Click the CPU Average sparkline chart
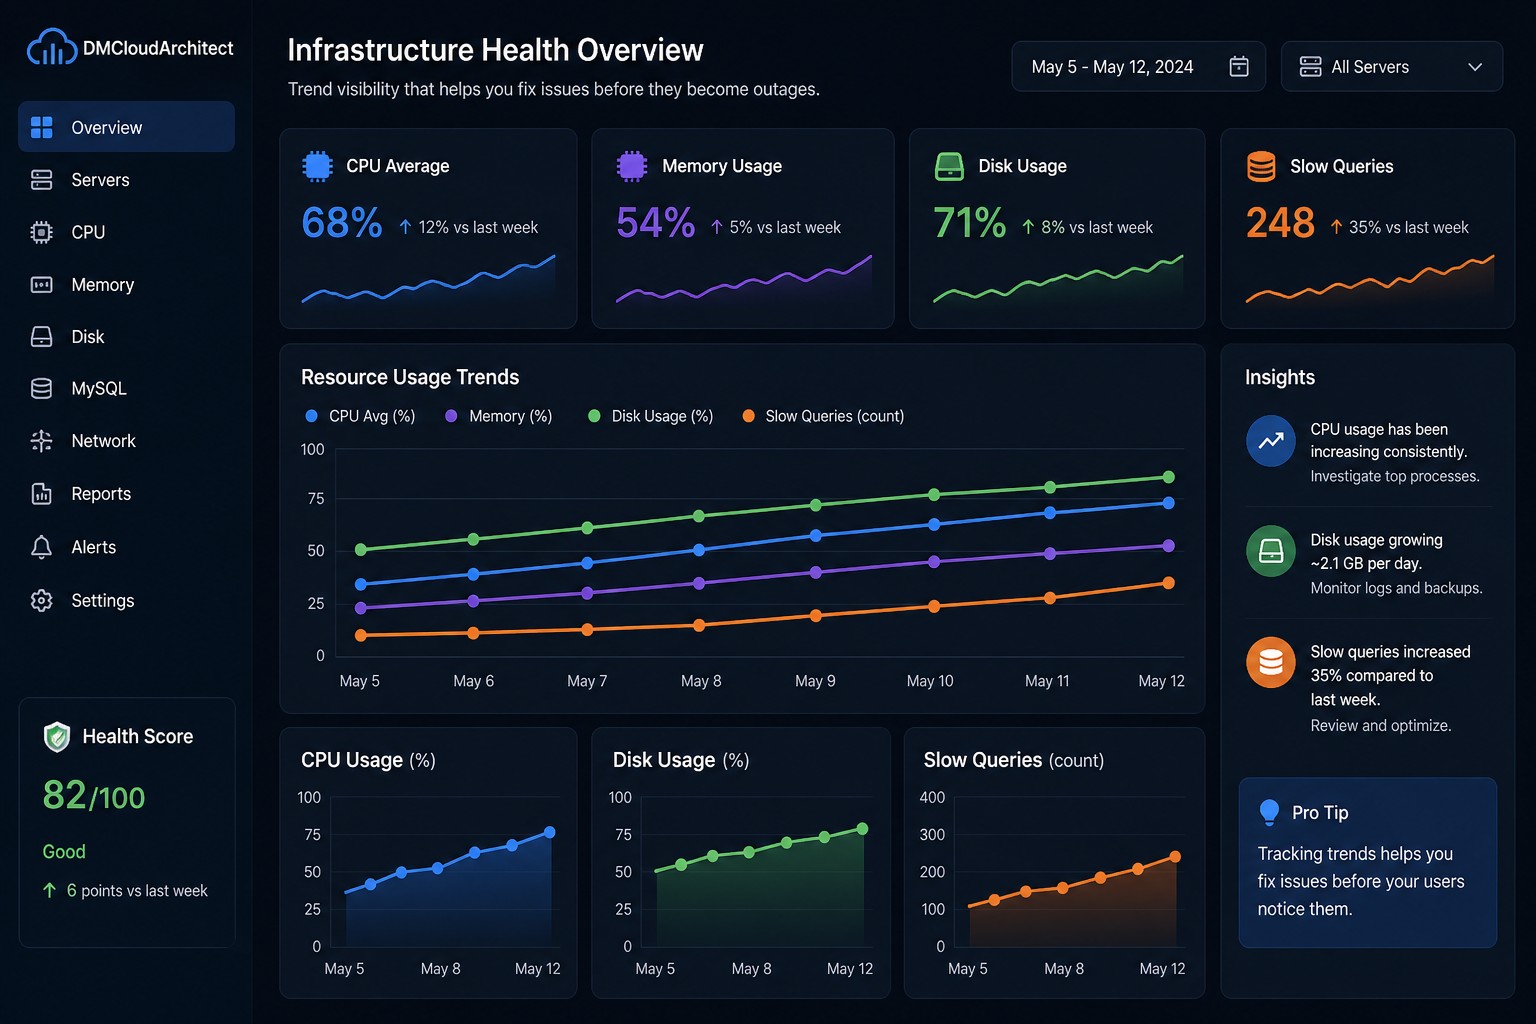 pyautogui.click(x=428, y=279)
